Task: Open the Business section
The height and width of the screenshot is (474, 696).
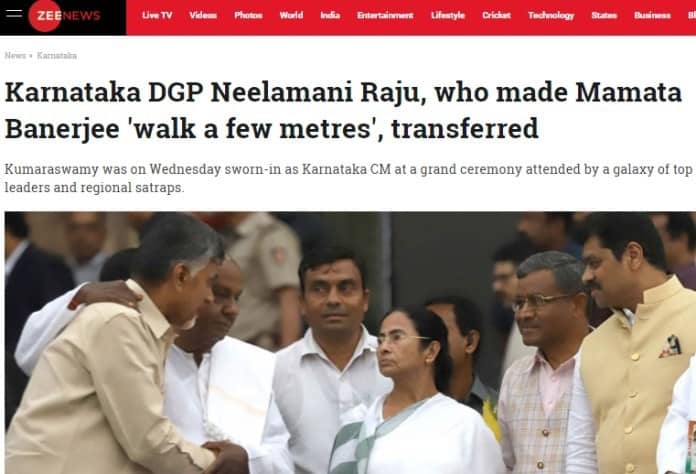Action: pos(652,16)
